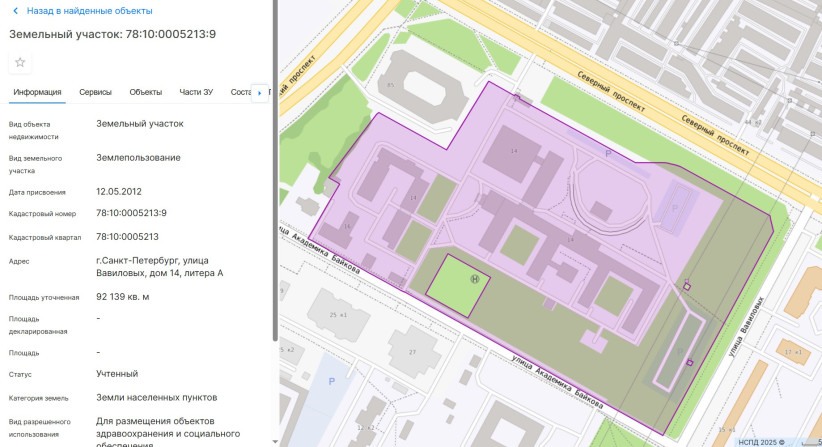This screenshot has height=447, width=822.
Task: Open the Объекты tab
Action: [x=145, y=92]
